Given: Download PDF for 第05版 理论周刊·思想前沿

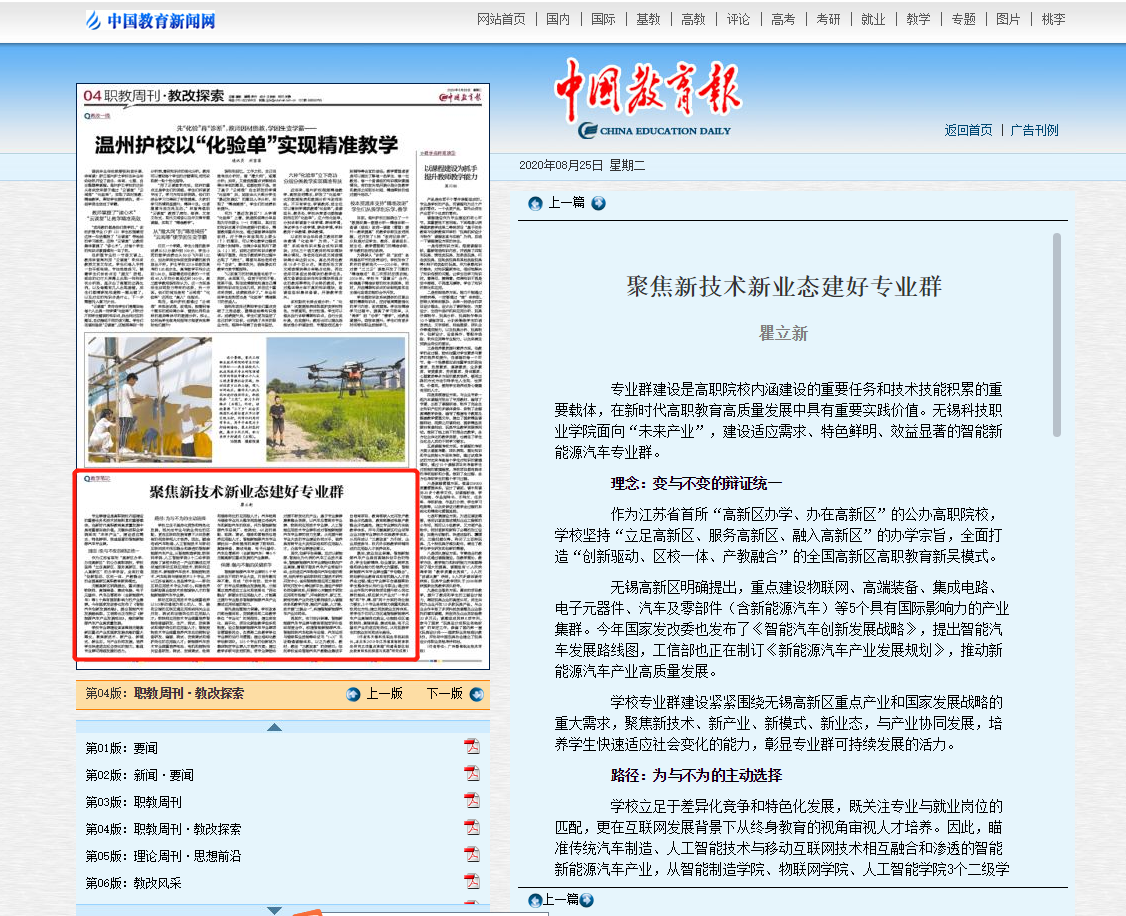Looking at the screenshot, I should tap(471, 855).
